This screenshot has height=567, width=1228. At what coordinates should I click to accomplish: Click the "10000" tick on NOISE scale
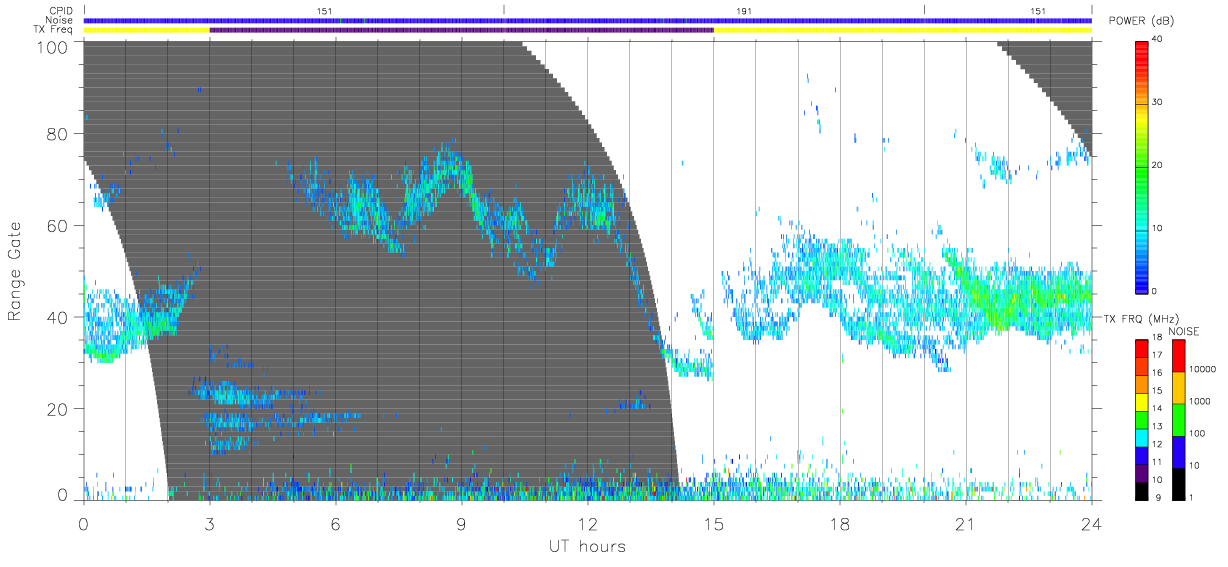pyautogui.click(x=1203, y=368)
